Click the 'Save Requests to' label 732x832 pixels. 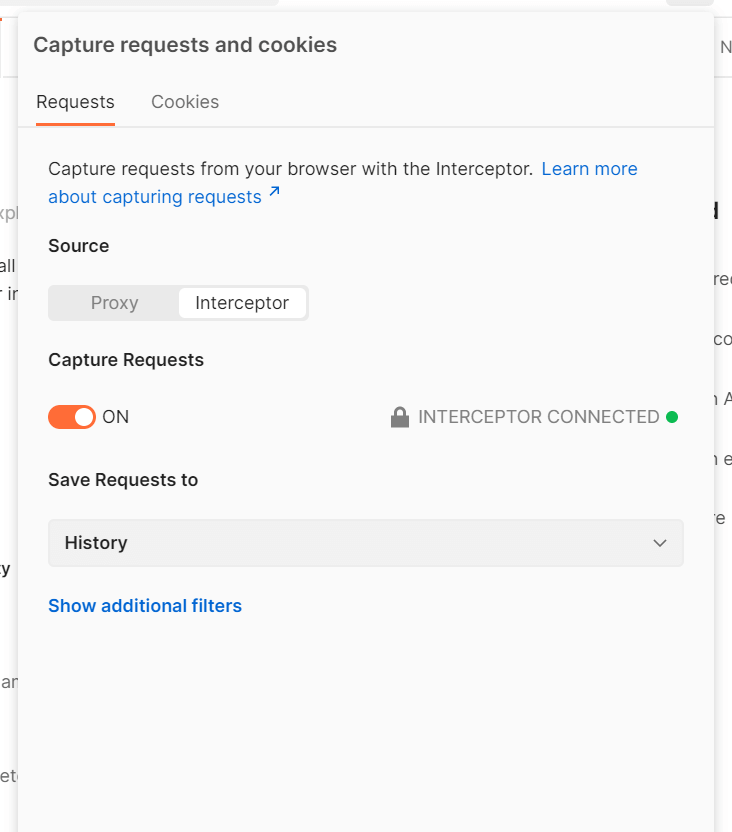tap(123, 480)
